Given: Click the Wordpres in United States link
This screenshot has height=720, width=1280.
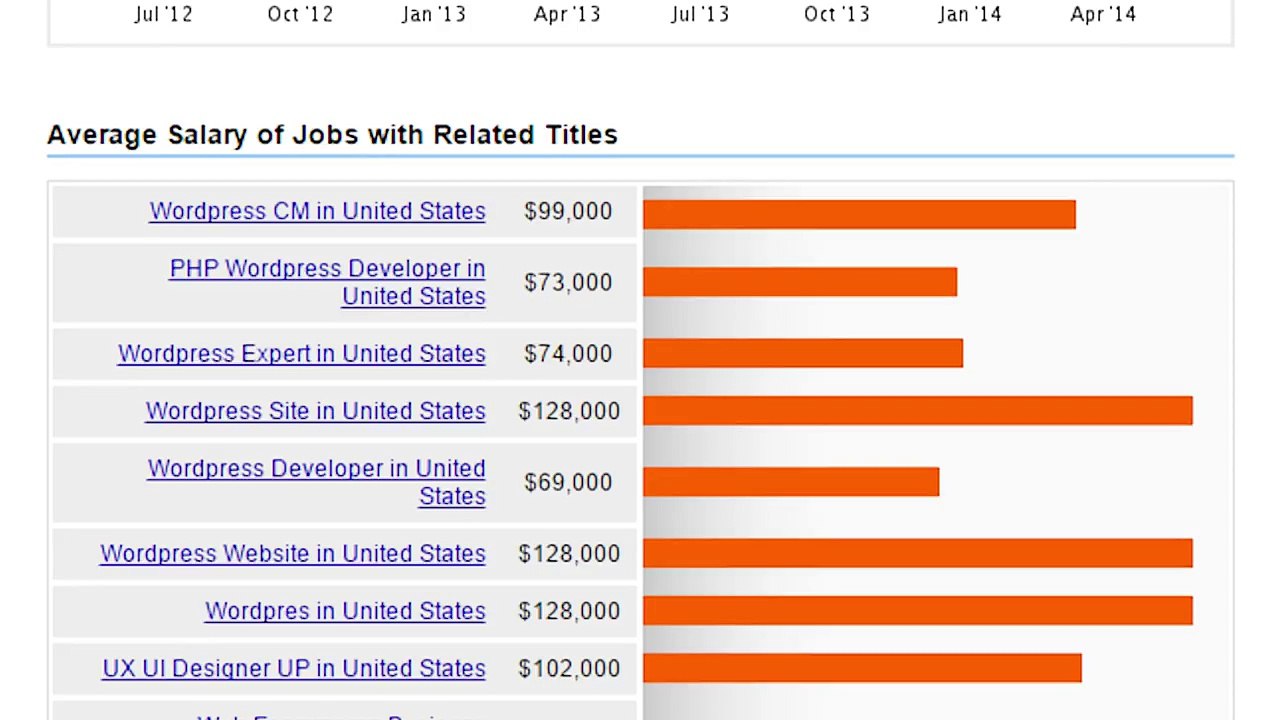Looking at the screenshot, I should [x=345, y=611].
